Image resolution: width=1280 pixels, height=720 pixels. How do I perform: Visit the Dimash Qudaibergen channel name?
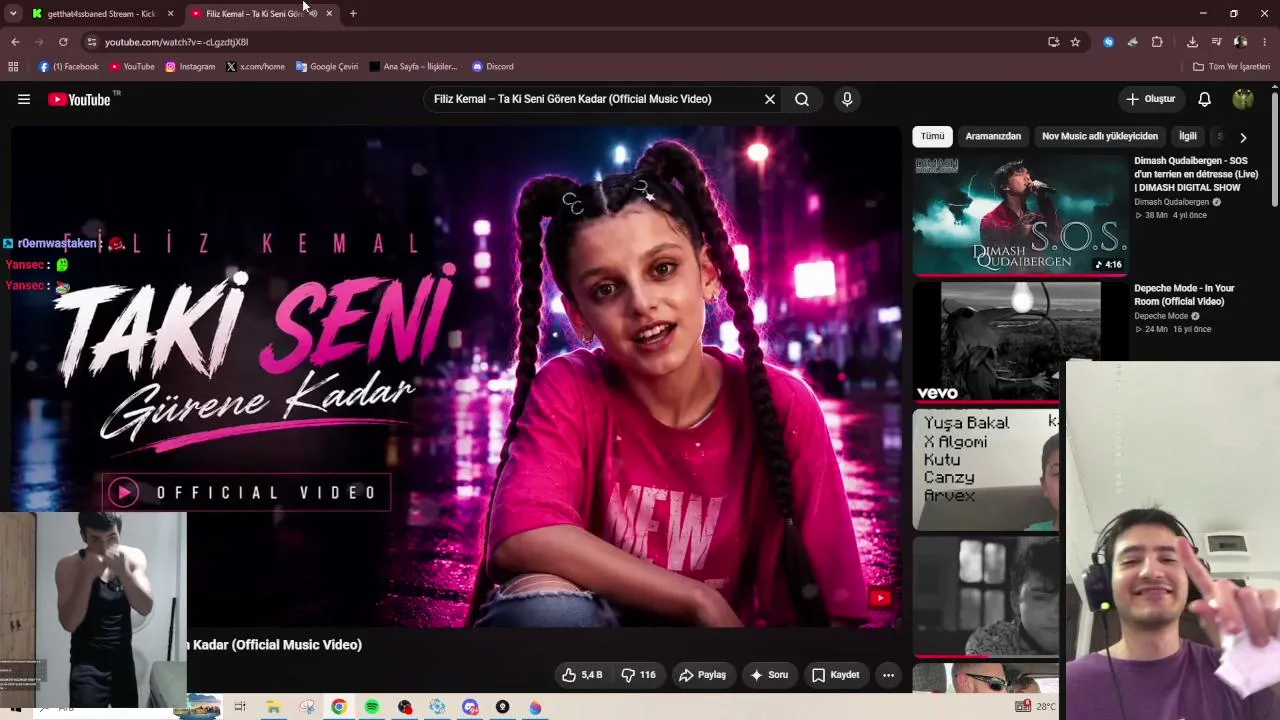pyautogui.click(x=1171, y=202)
